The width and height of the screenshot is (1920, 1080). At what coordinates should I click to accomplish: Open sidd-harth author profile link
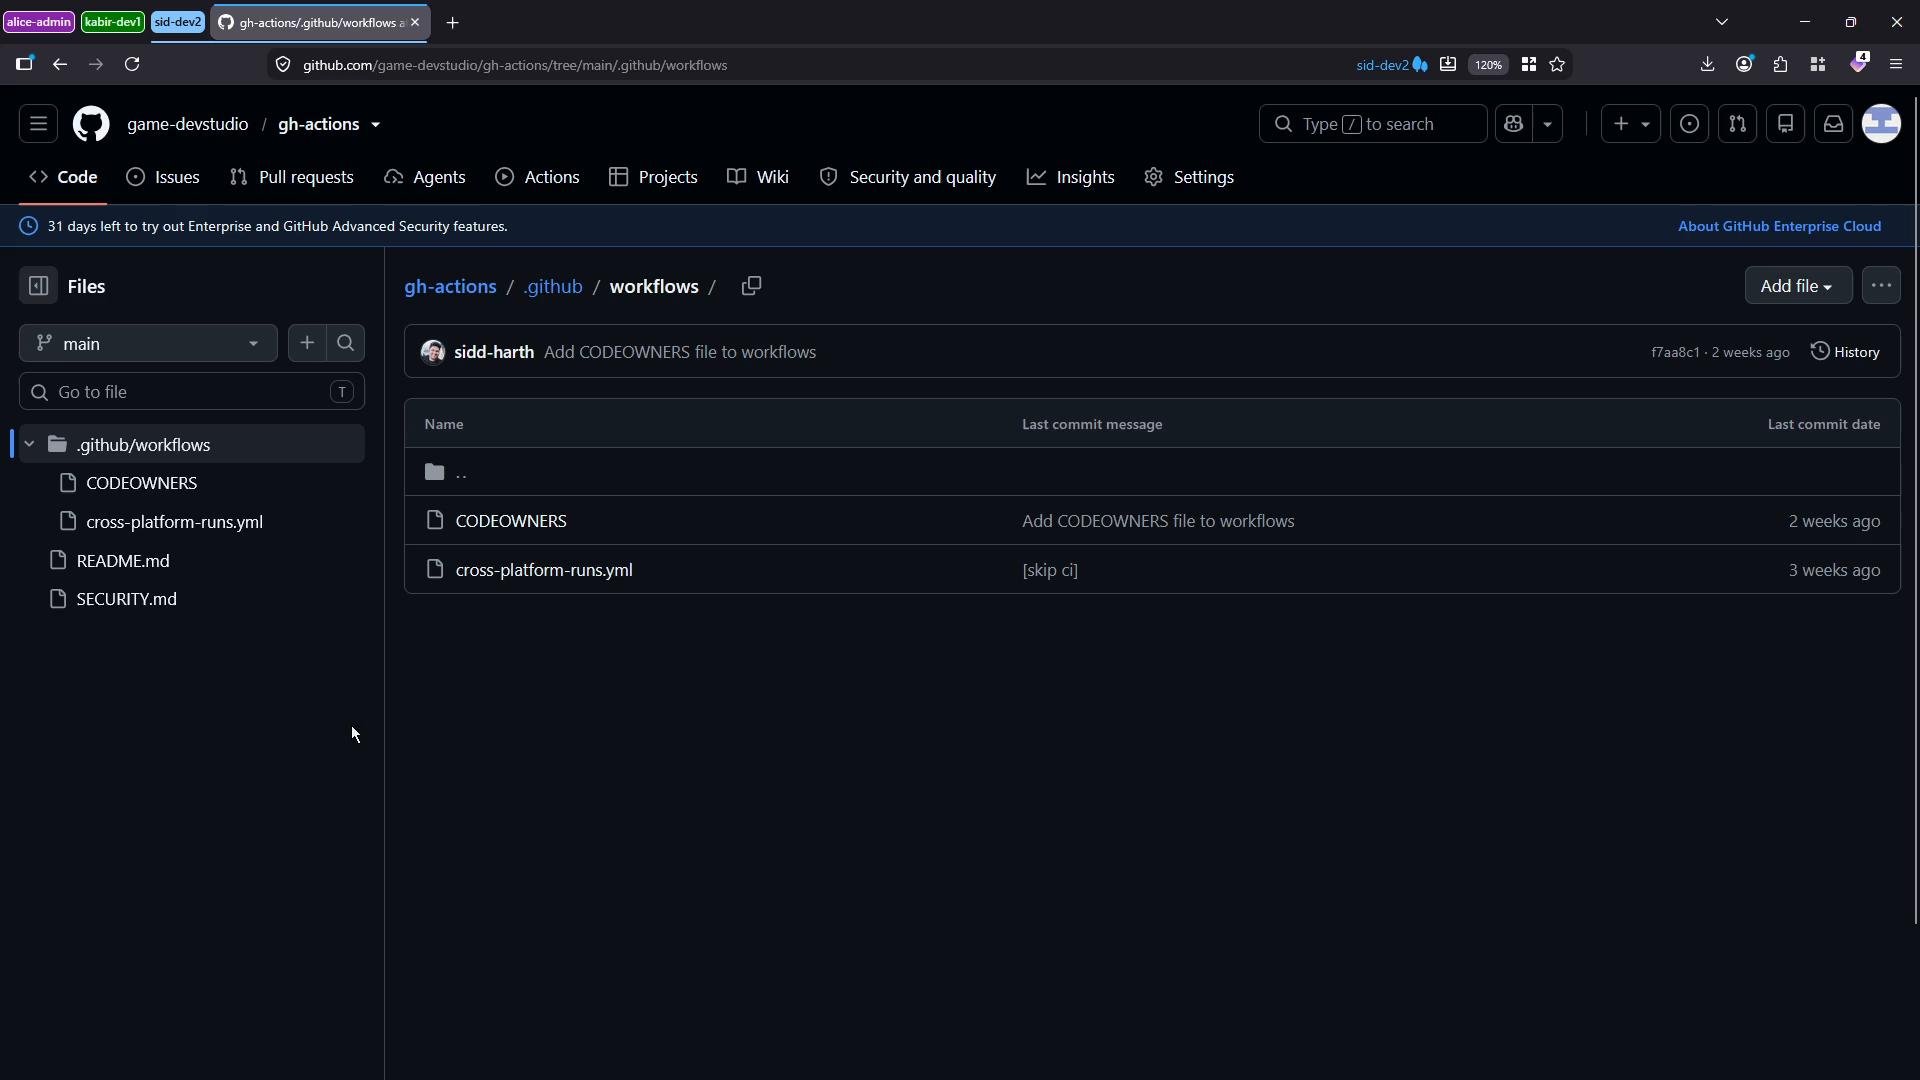pyautogui.click(x=494, y=352)
